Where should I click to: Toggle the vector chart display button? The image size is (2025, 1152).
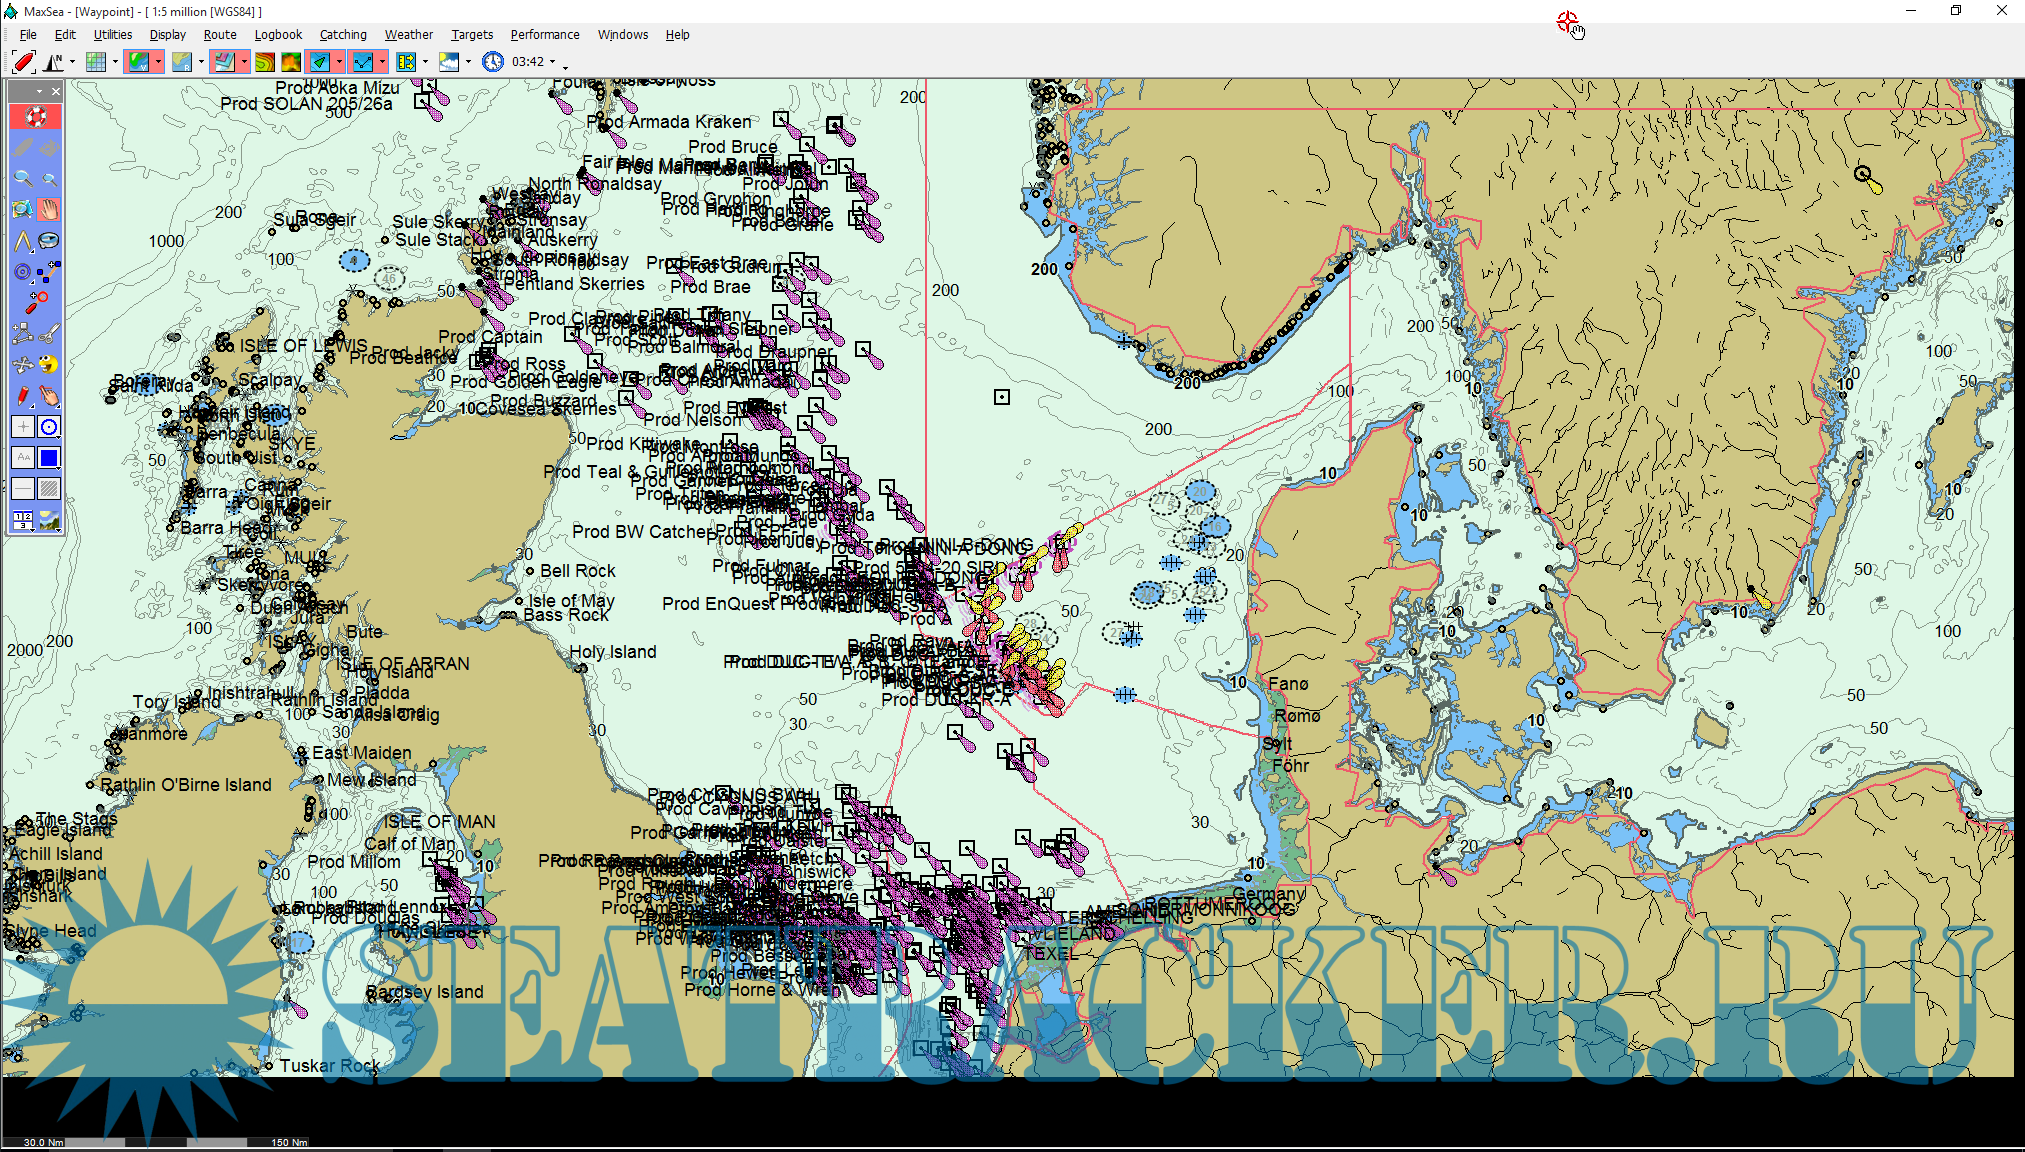pos(138,62)
